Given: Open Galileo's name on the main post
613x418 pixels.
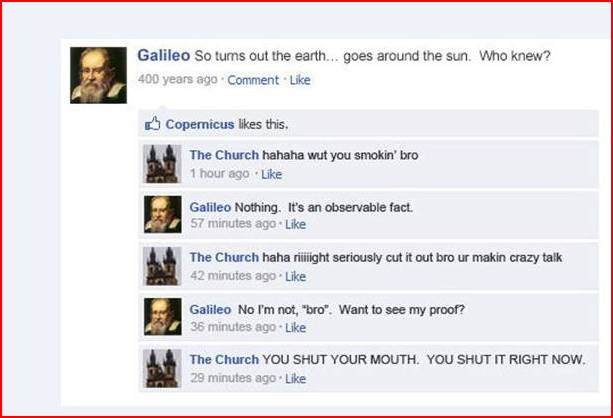Looking at the screenshot, I should pos(163,56).
